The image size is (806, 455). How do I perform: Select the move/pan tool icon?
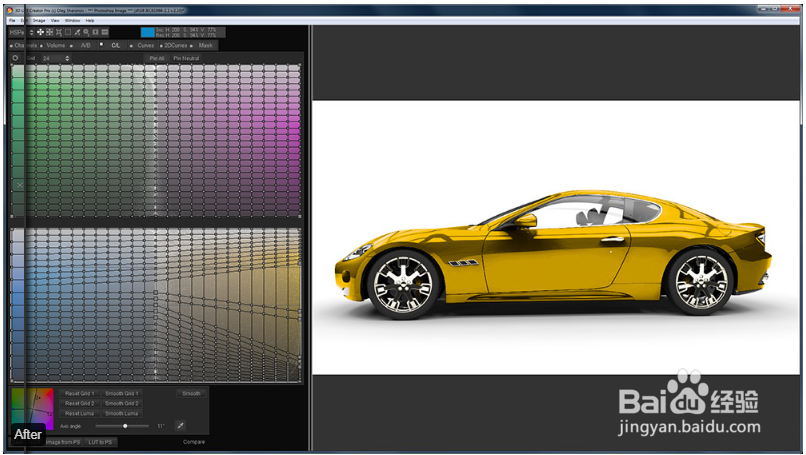[40, 32]
